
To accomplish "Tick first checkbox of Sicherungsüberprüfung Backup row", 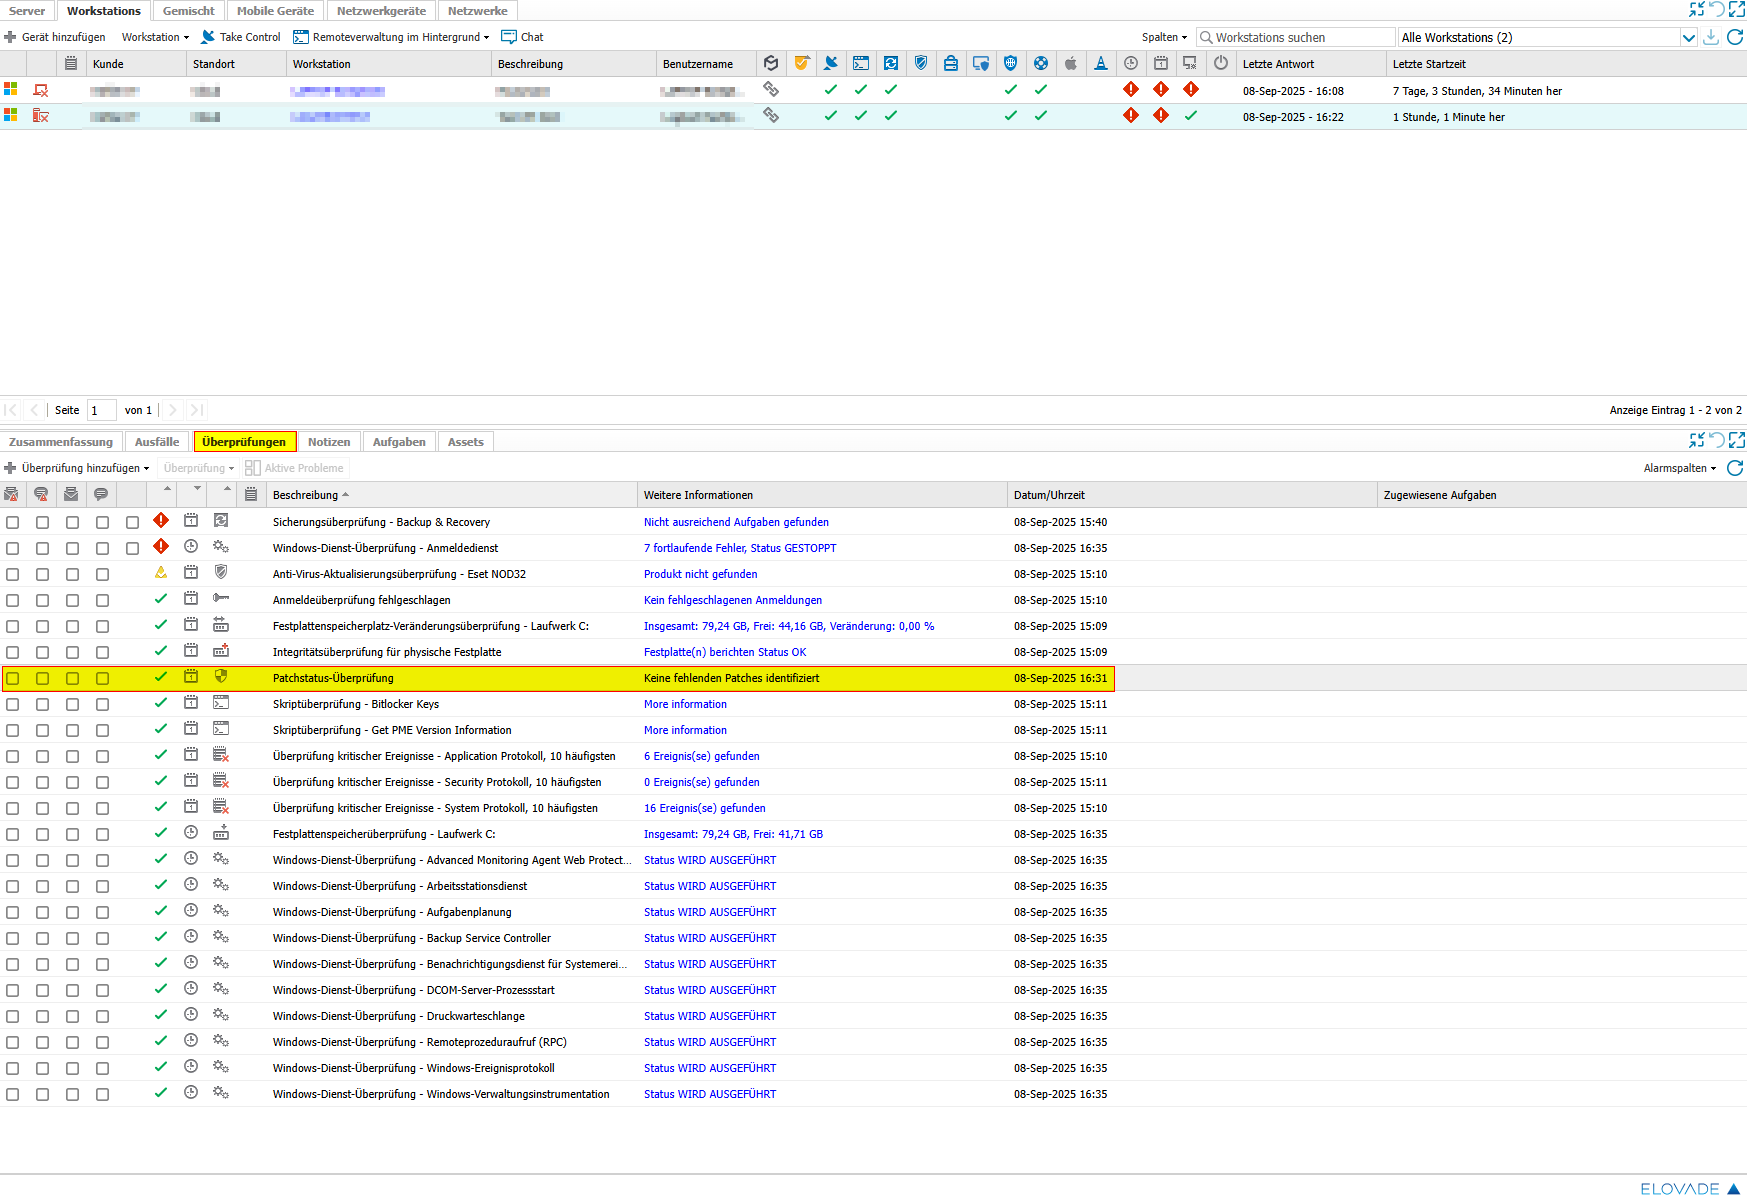I will click(x=12, y=522).
